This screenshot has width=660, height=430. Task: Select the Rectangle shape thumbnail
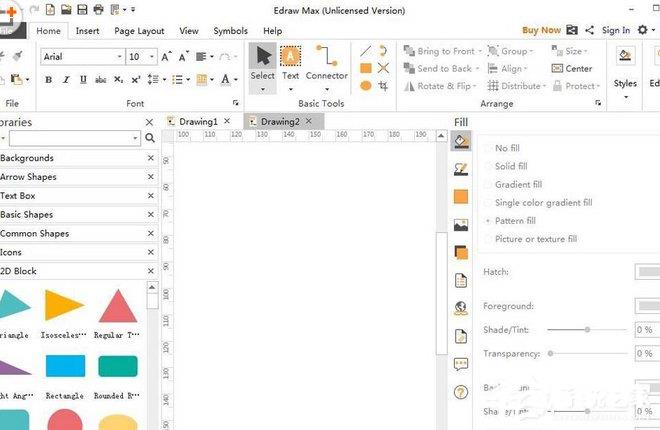[x=65, y=366]
